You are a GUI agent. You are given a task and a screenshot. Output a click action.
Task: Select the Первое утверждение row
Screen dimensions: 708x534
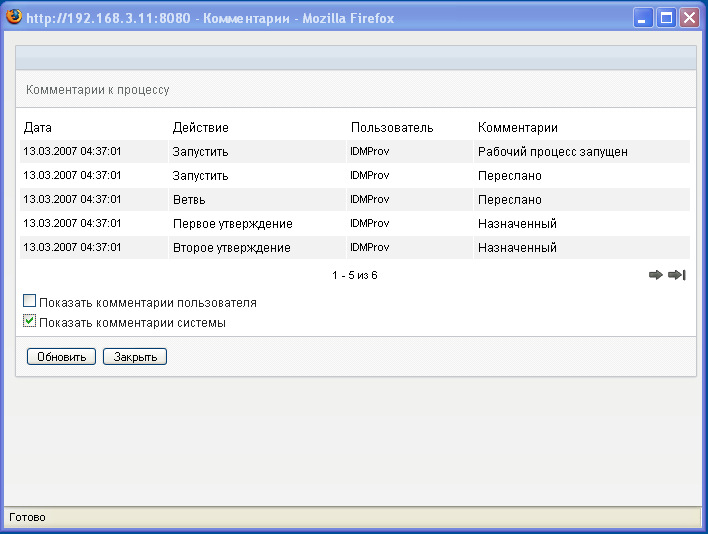[231, 224]
